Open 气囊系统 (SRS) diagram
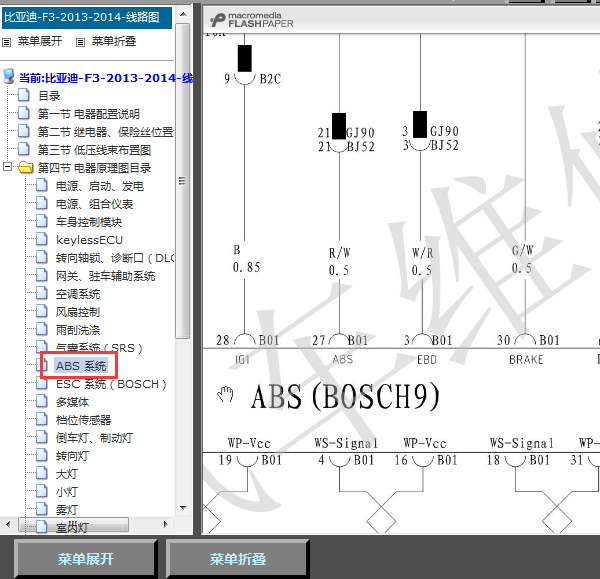Viewport: 600px width, 579px height. pos(99,348)
